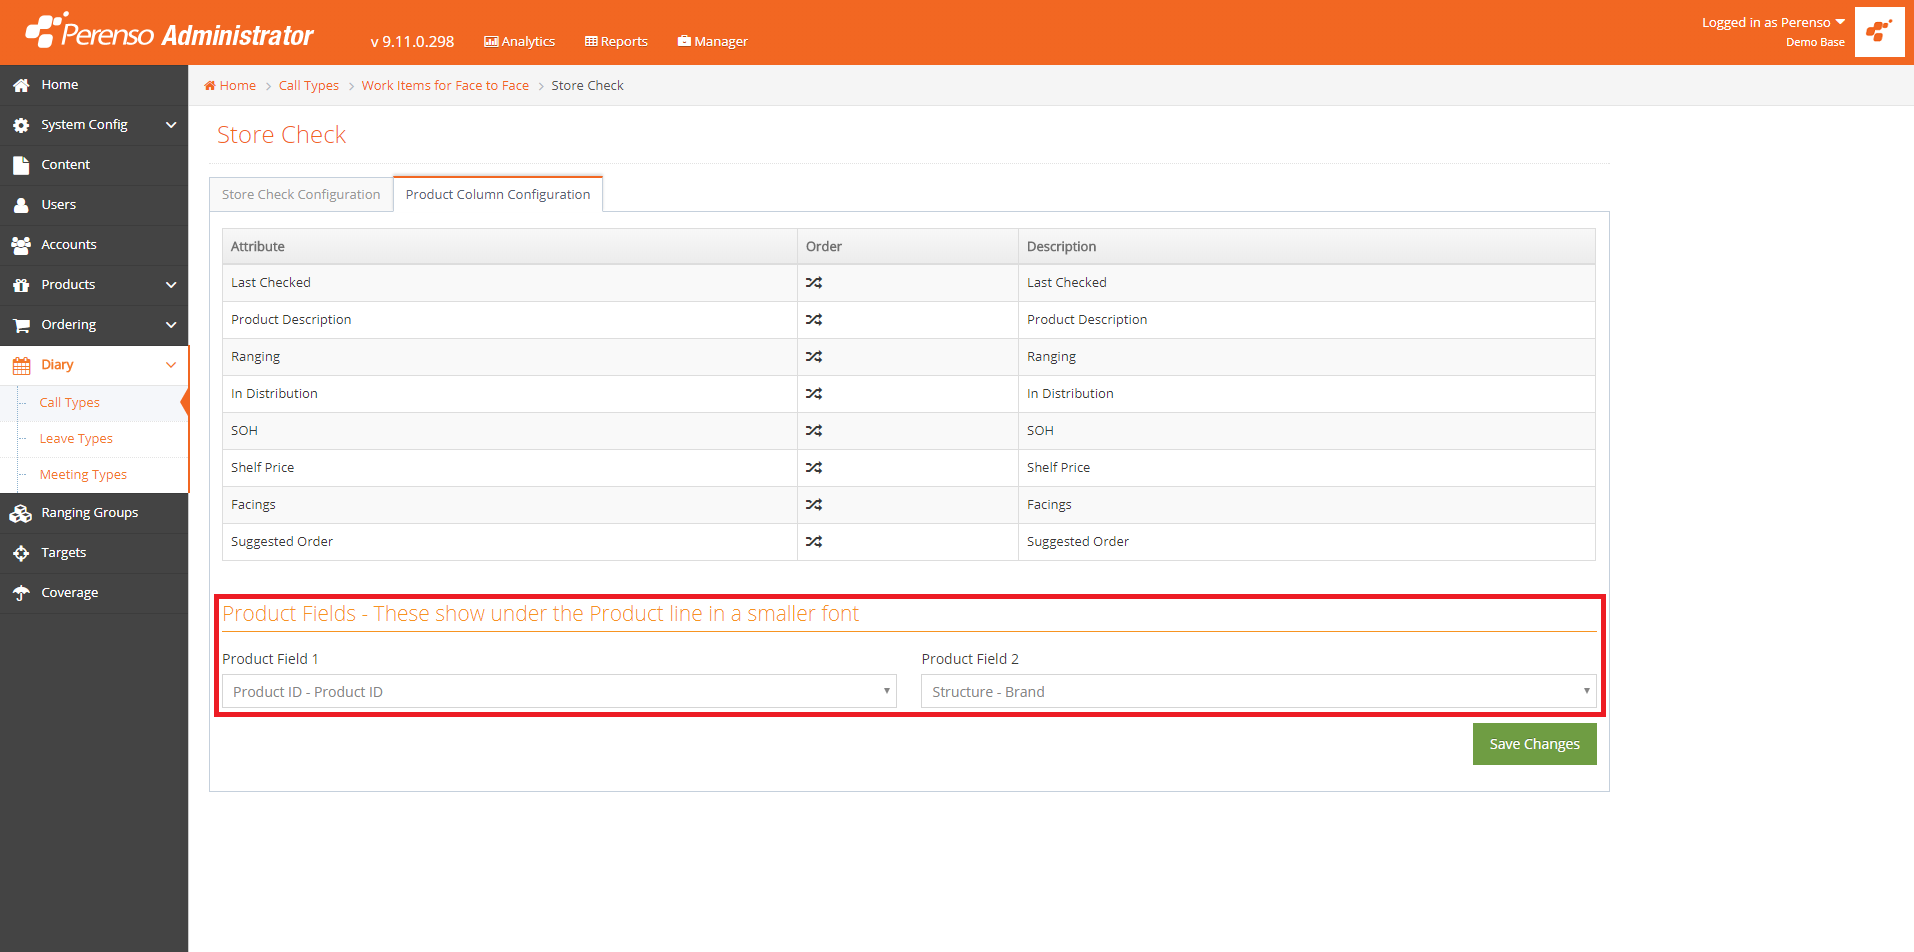1914x952 pixels.
Task: Open Leave Types in Diary submenu
Action: tap(76, 439)
